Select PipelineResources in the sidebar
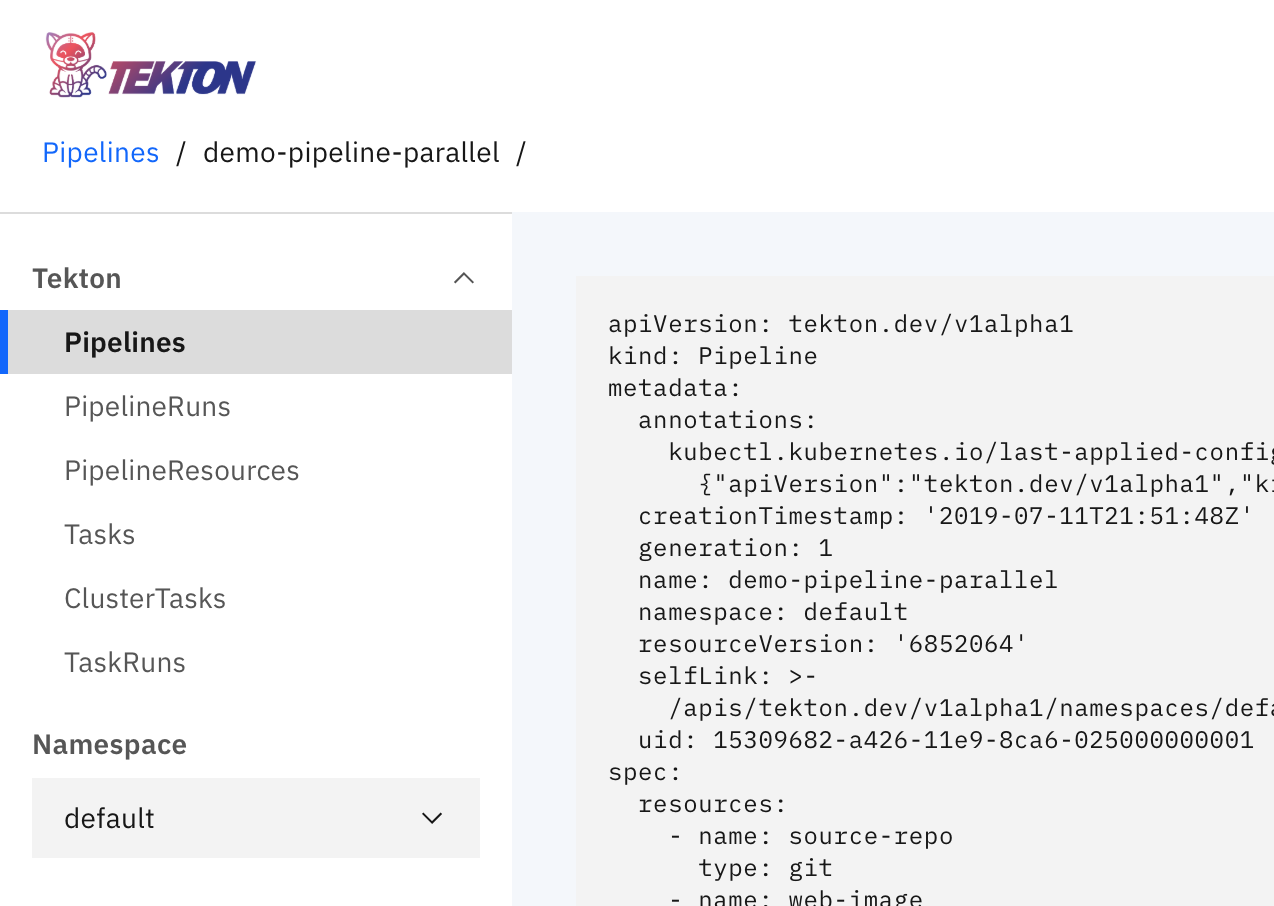Image resolution: width=1274 pixels, height=906 pixels. [x=181, y=470]
